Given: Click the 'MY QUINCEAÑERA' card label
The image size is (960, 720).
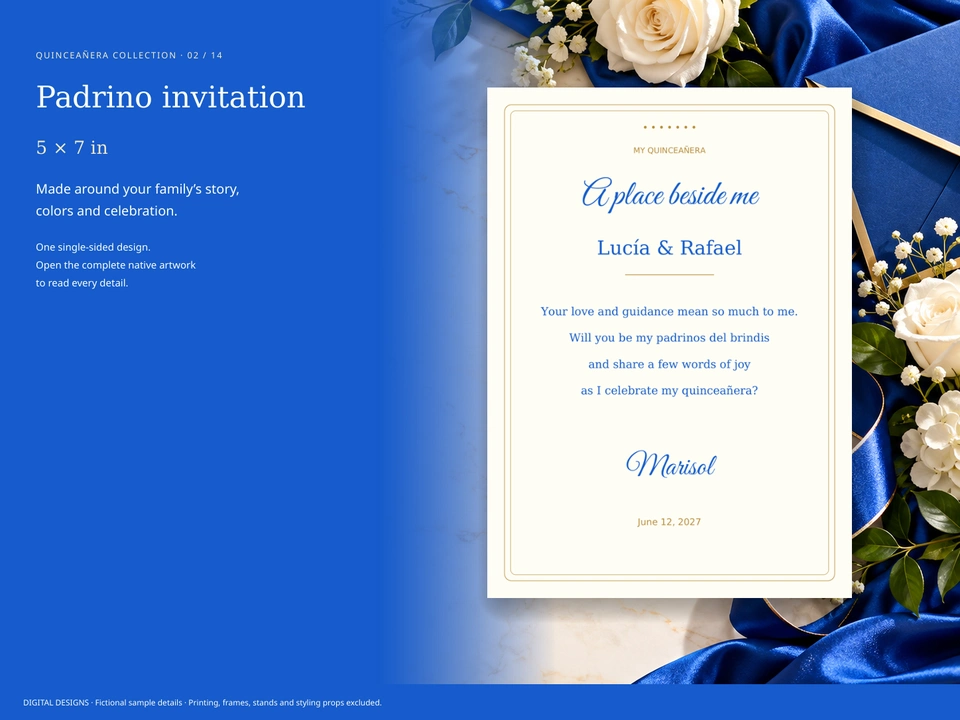Looking at the screenshot, I should [669, 150].
